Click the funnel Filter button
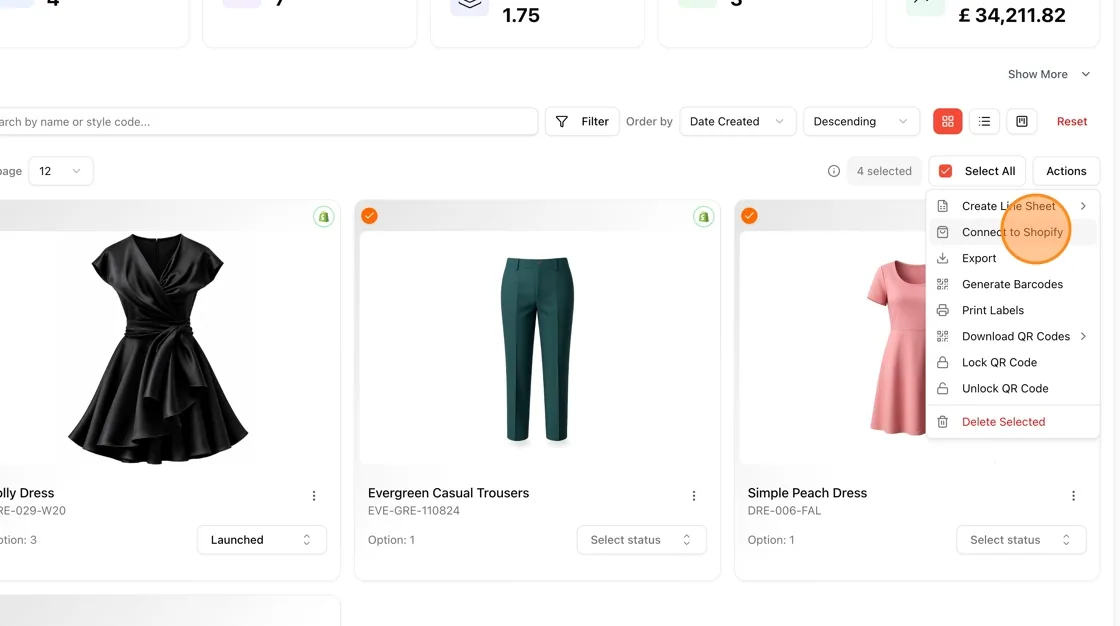This screenshot has height=626, width=1120. [582, 121]
